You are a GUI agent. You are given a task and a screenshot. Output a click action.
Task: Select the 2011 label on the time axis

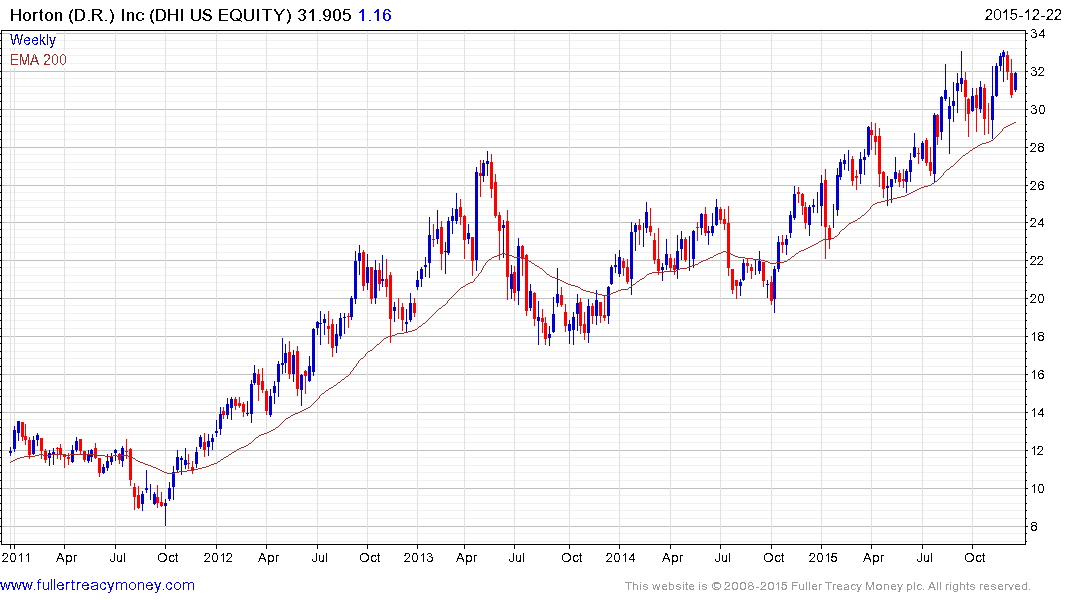click(x=15, y=557)
